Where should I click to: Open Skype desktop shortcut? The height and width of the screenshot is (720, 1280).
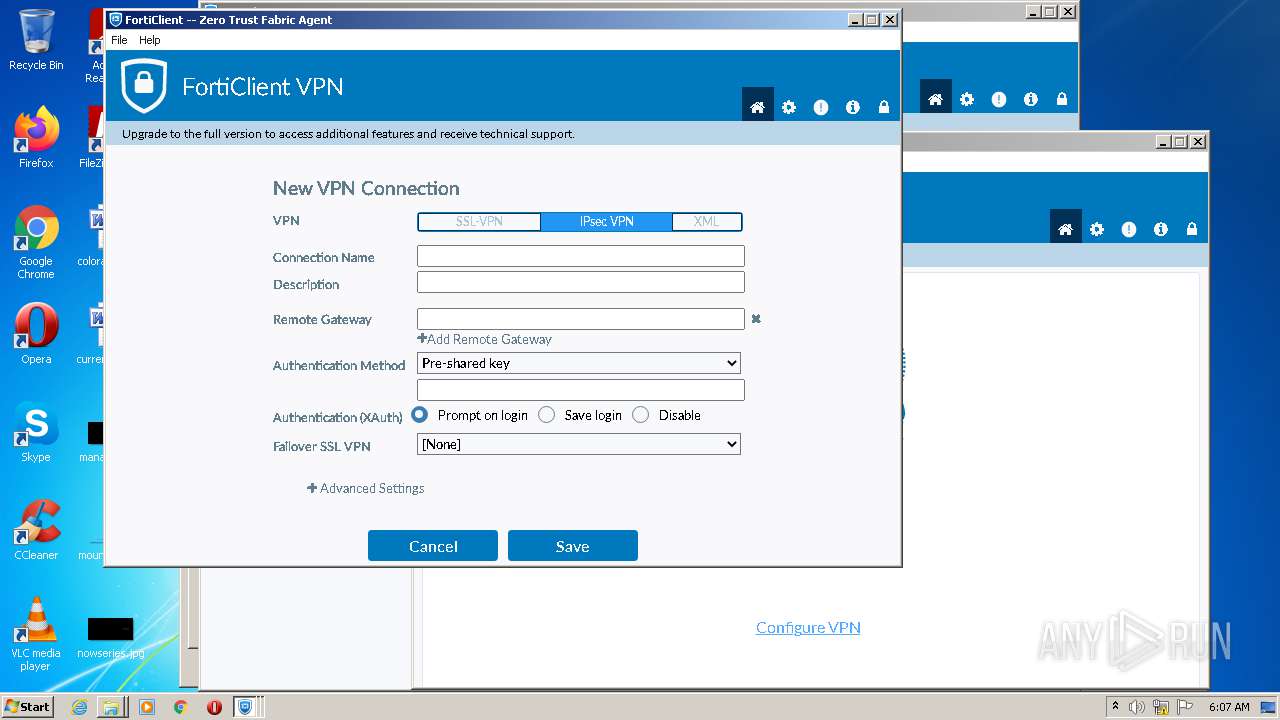click(36, 432)
